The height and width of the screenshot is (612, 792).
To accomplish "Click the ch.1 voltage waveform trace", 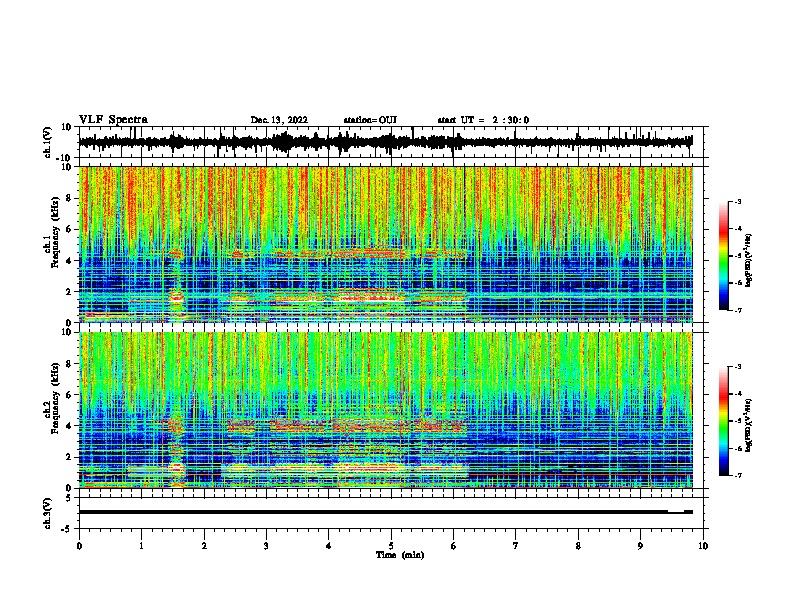I will coord(386,142).
